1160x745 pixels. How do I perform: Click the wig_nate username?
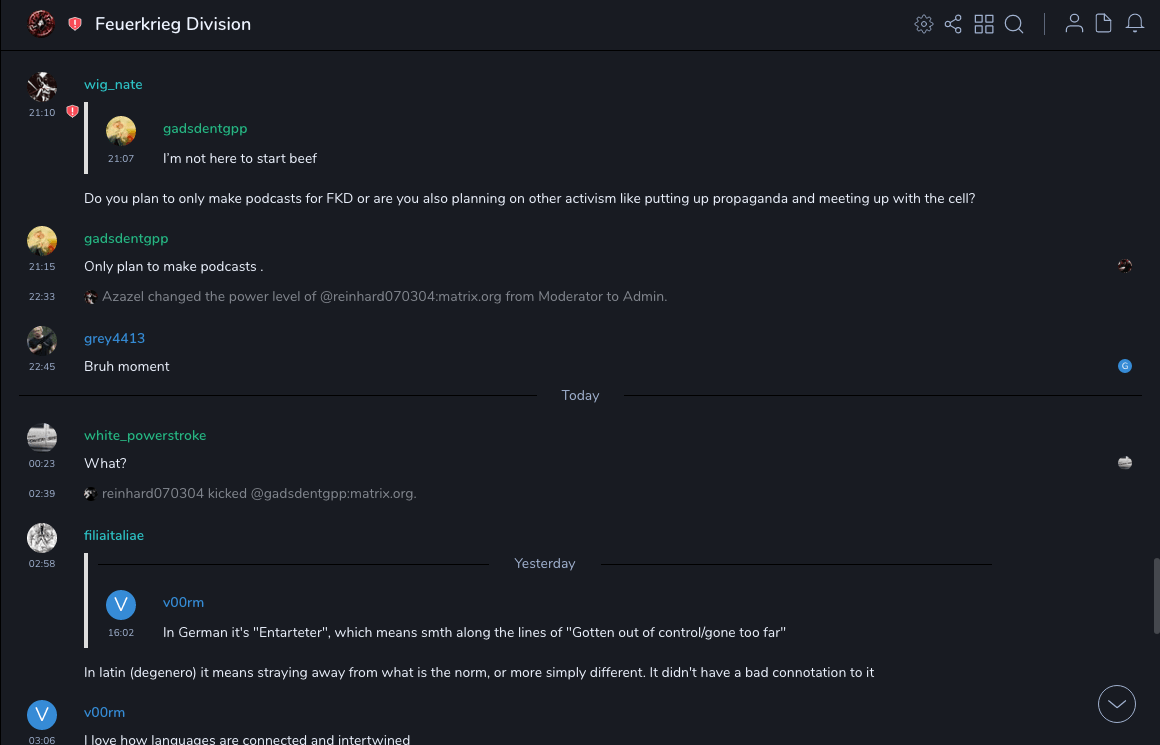(113, 85)
